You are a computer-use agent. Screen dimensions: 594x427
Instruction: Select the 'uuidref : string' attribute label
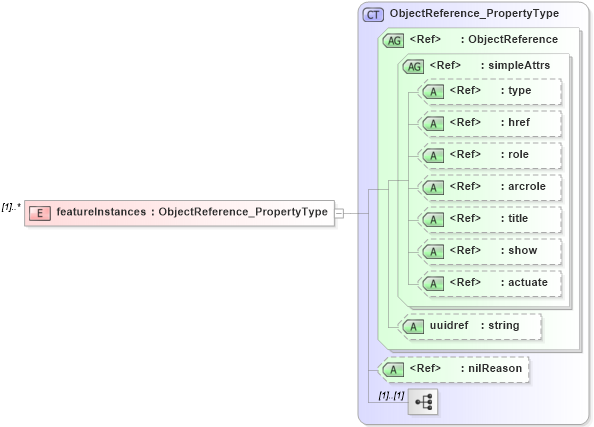click(475, 325)
